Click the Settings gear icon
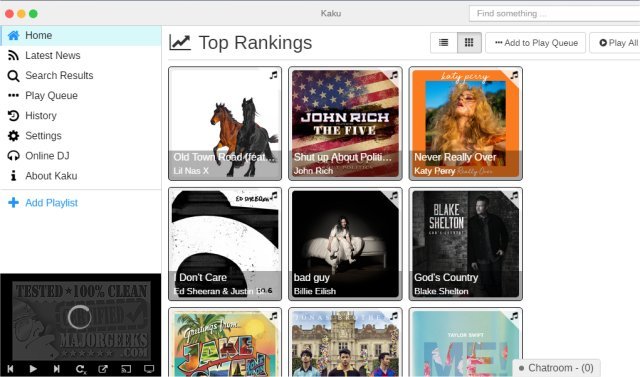 click(13, 136)
